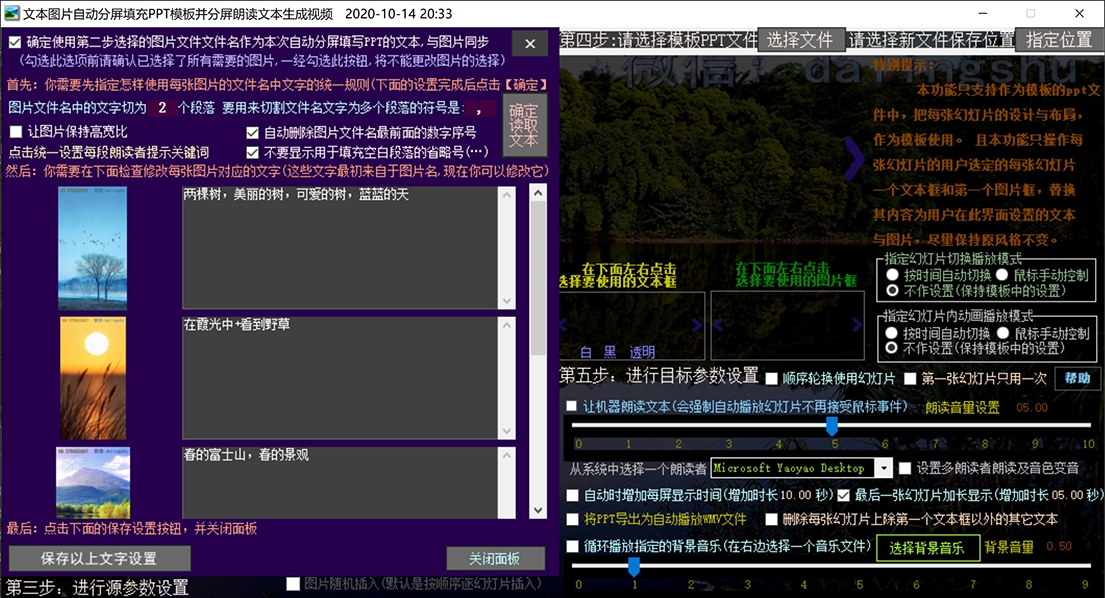Click the reading volume slider handle at 5

point(831,424)
